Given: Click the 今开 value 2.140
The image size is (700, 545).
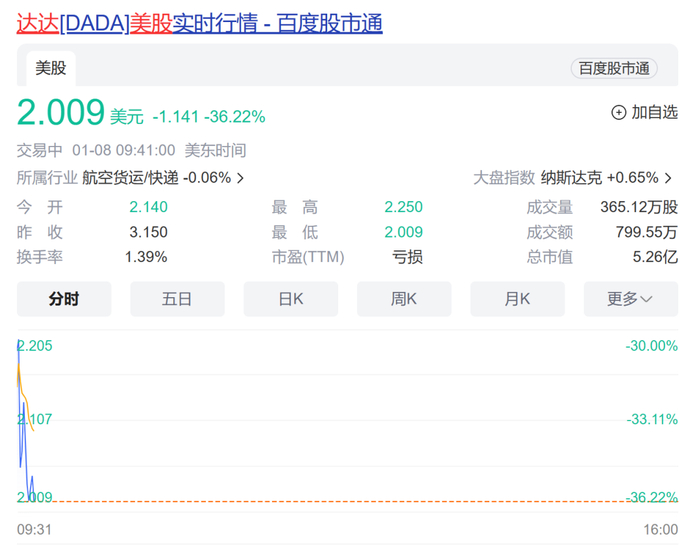Looking at the screenshot, I should point(148,207).
